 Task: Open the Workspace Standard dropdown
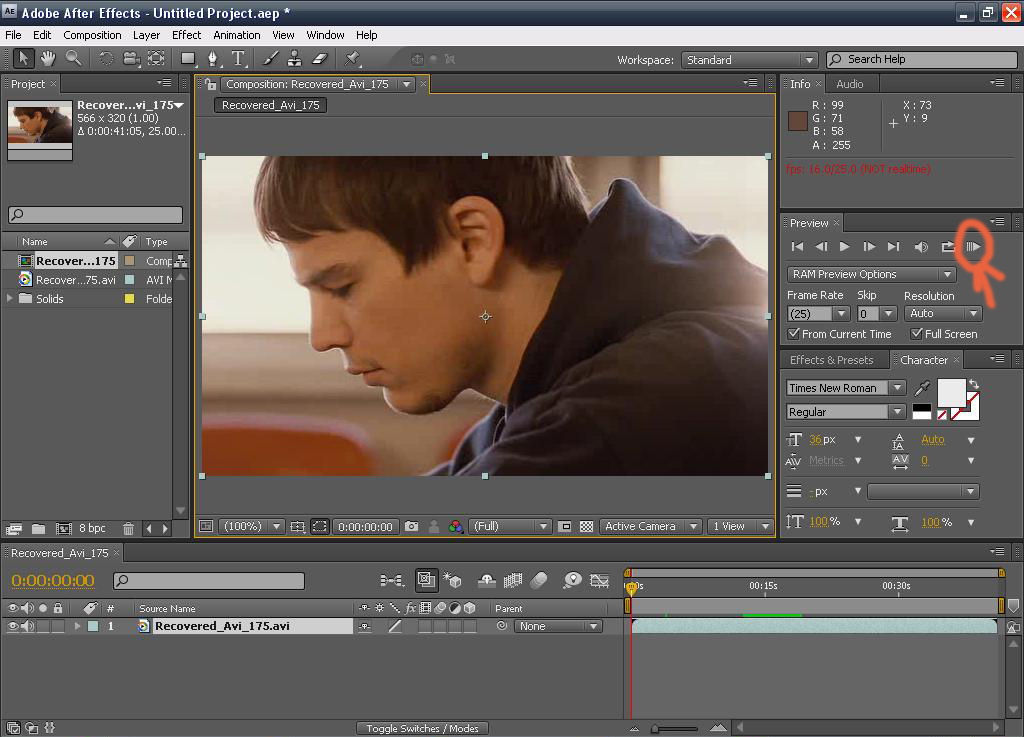point(749,59)
